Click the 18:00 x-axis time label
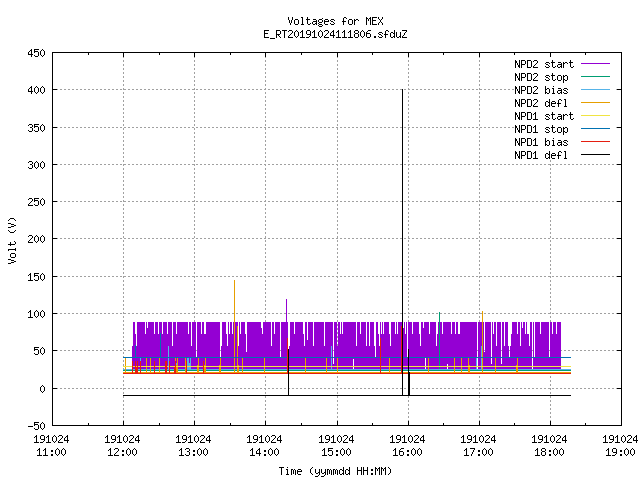 click(549, 452)
